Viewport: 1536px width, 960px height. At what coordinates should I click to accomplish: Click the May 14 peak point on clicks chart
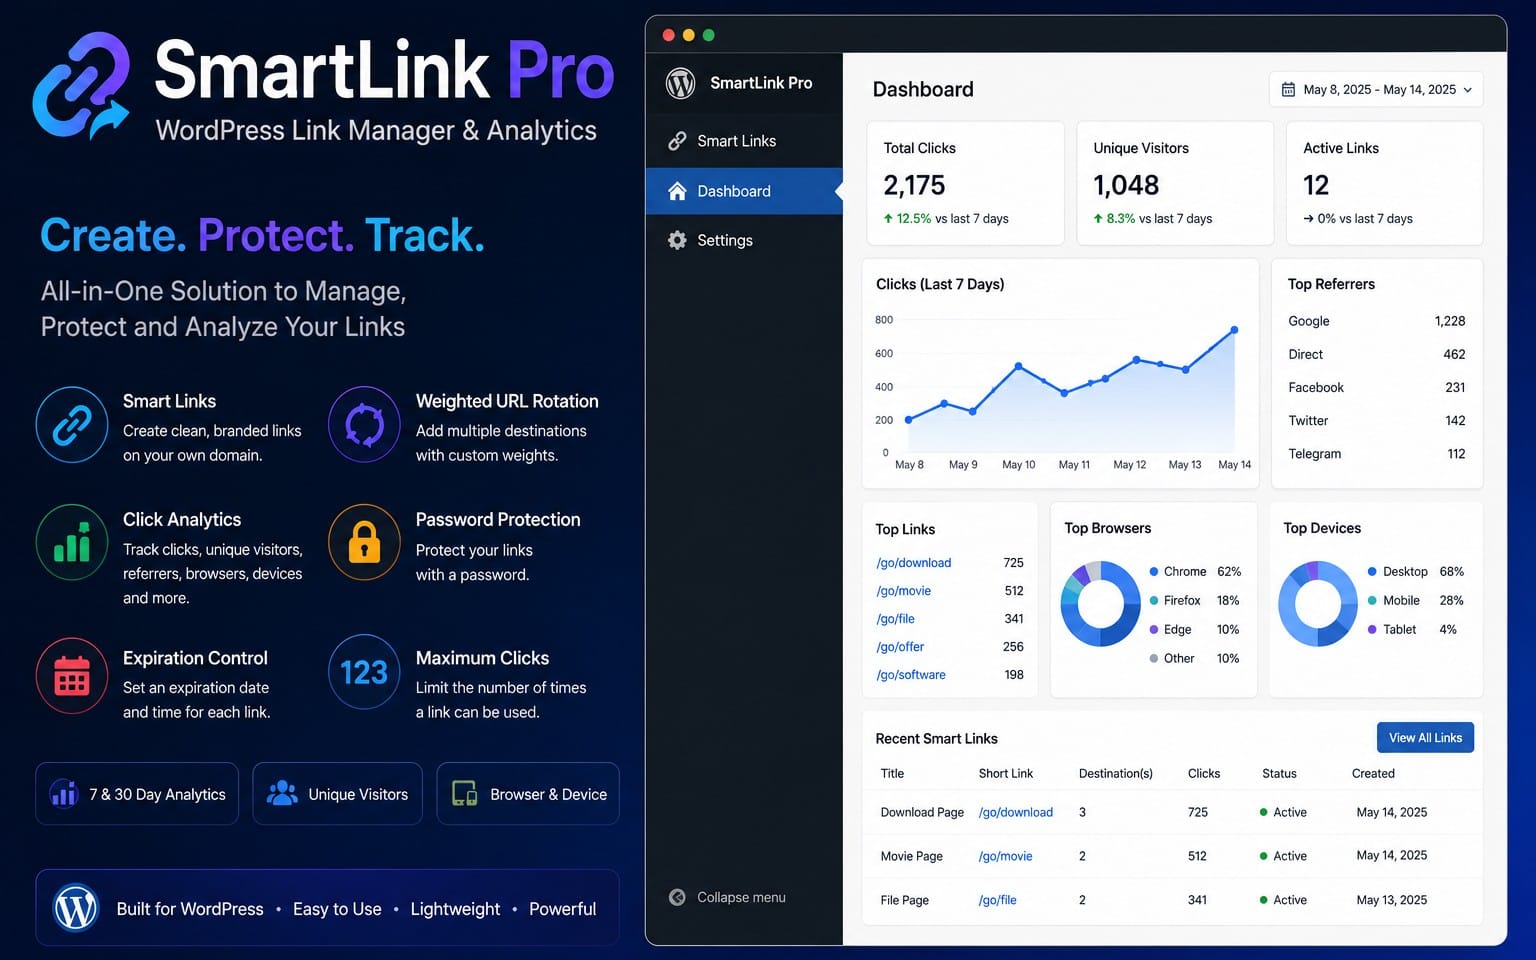pyautogui.click(x=1234, y=329)
